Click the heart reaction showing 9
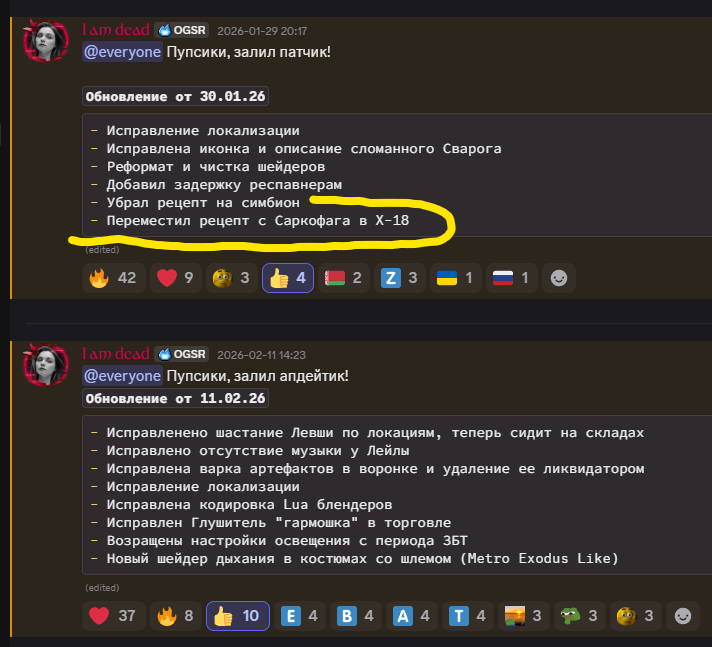The height and width of the screenshot is (647, 712). coord(176,278)
